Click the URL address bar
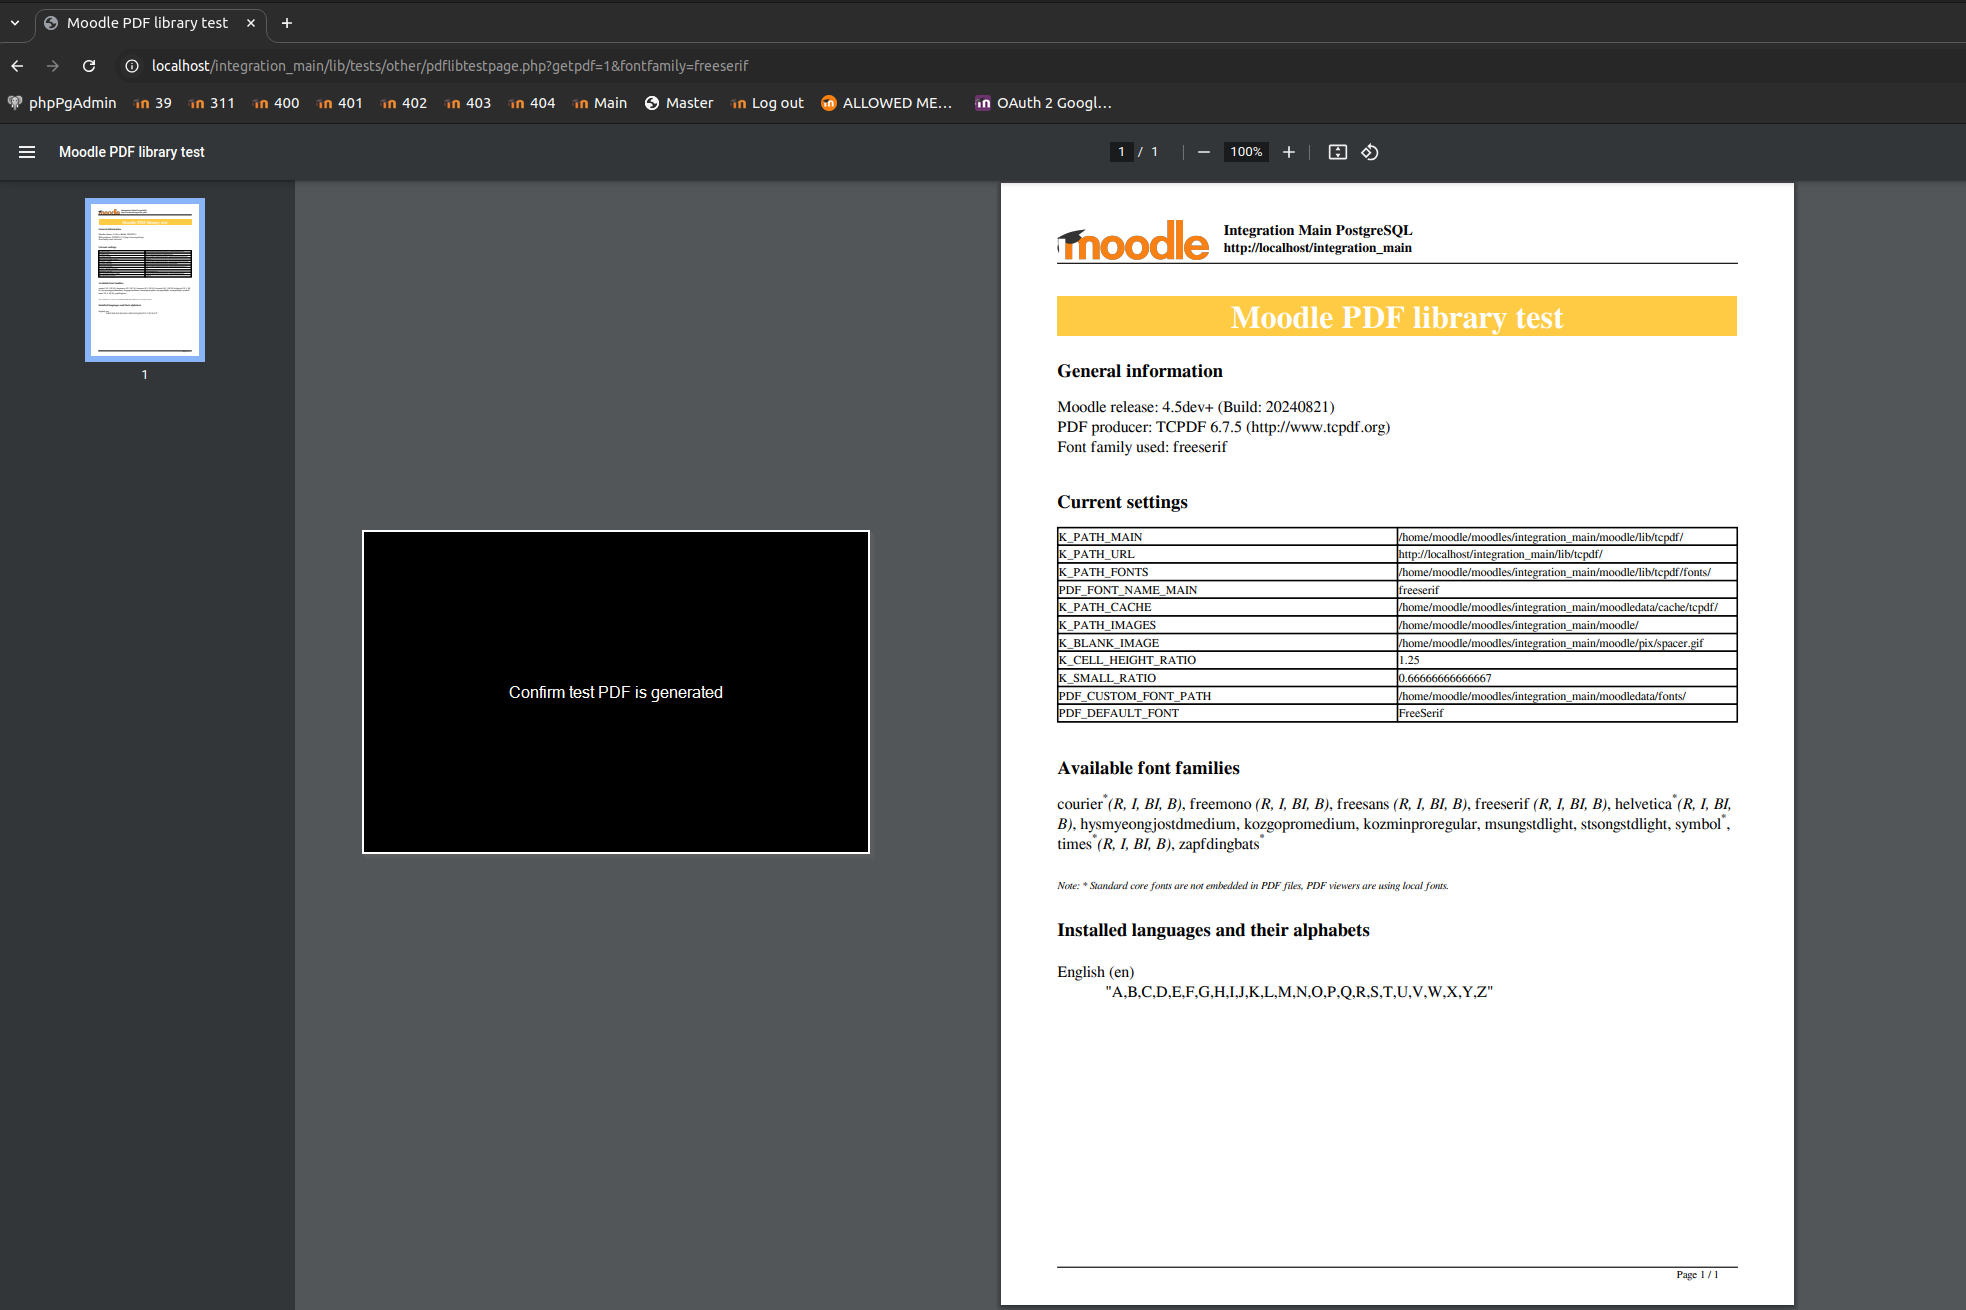The width and height of the screenshot is (1966, 1310). click(x=450, y=66)
